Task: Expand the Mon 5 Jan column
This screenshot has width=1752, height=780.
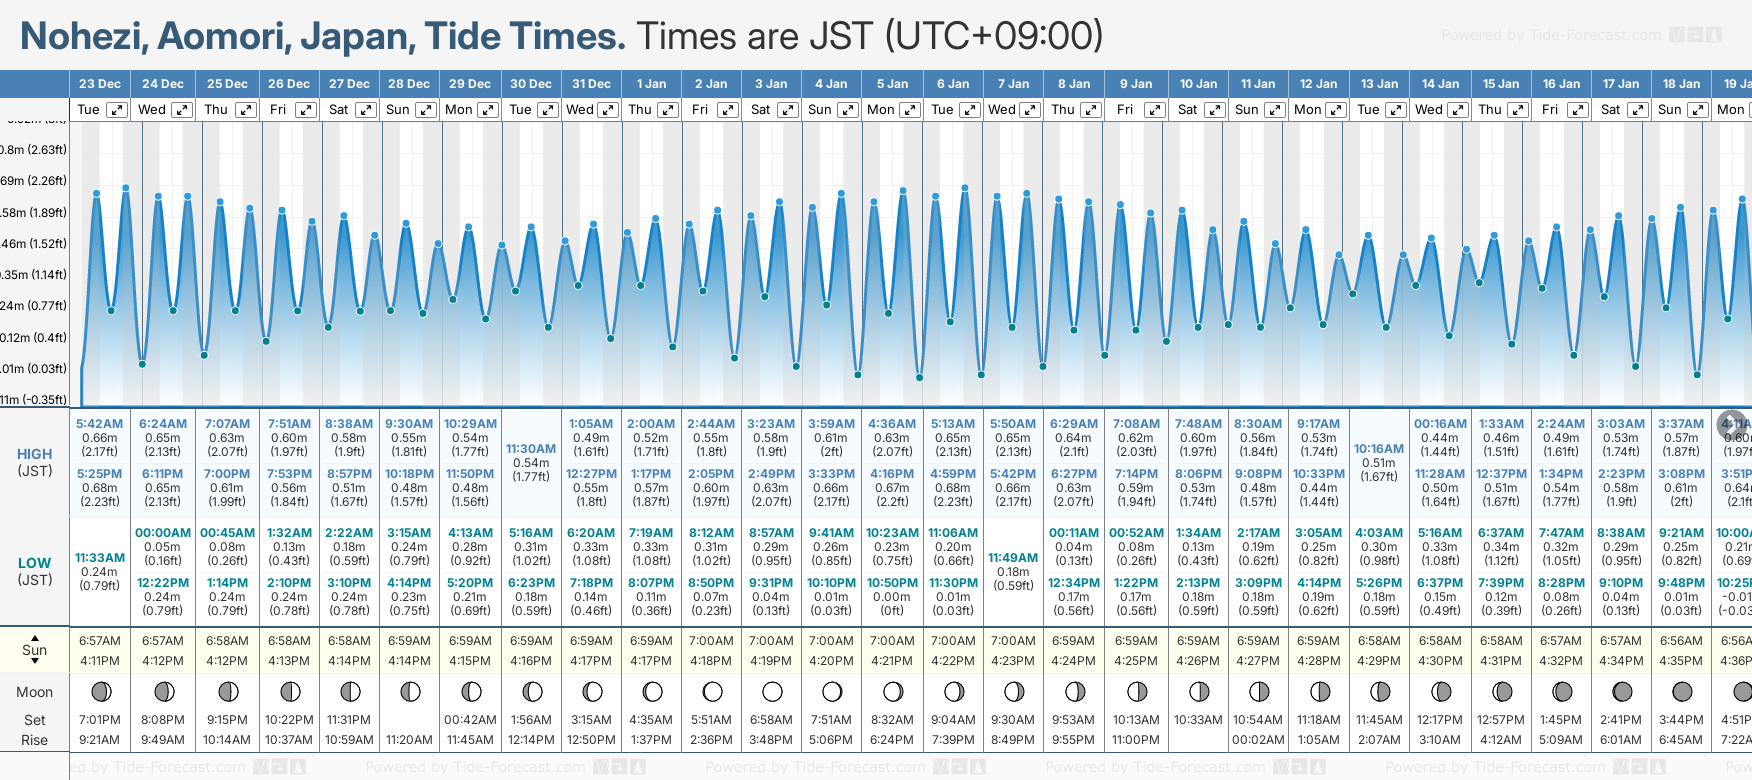Action: pos(910,110)
